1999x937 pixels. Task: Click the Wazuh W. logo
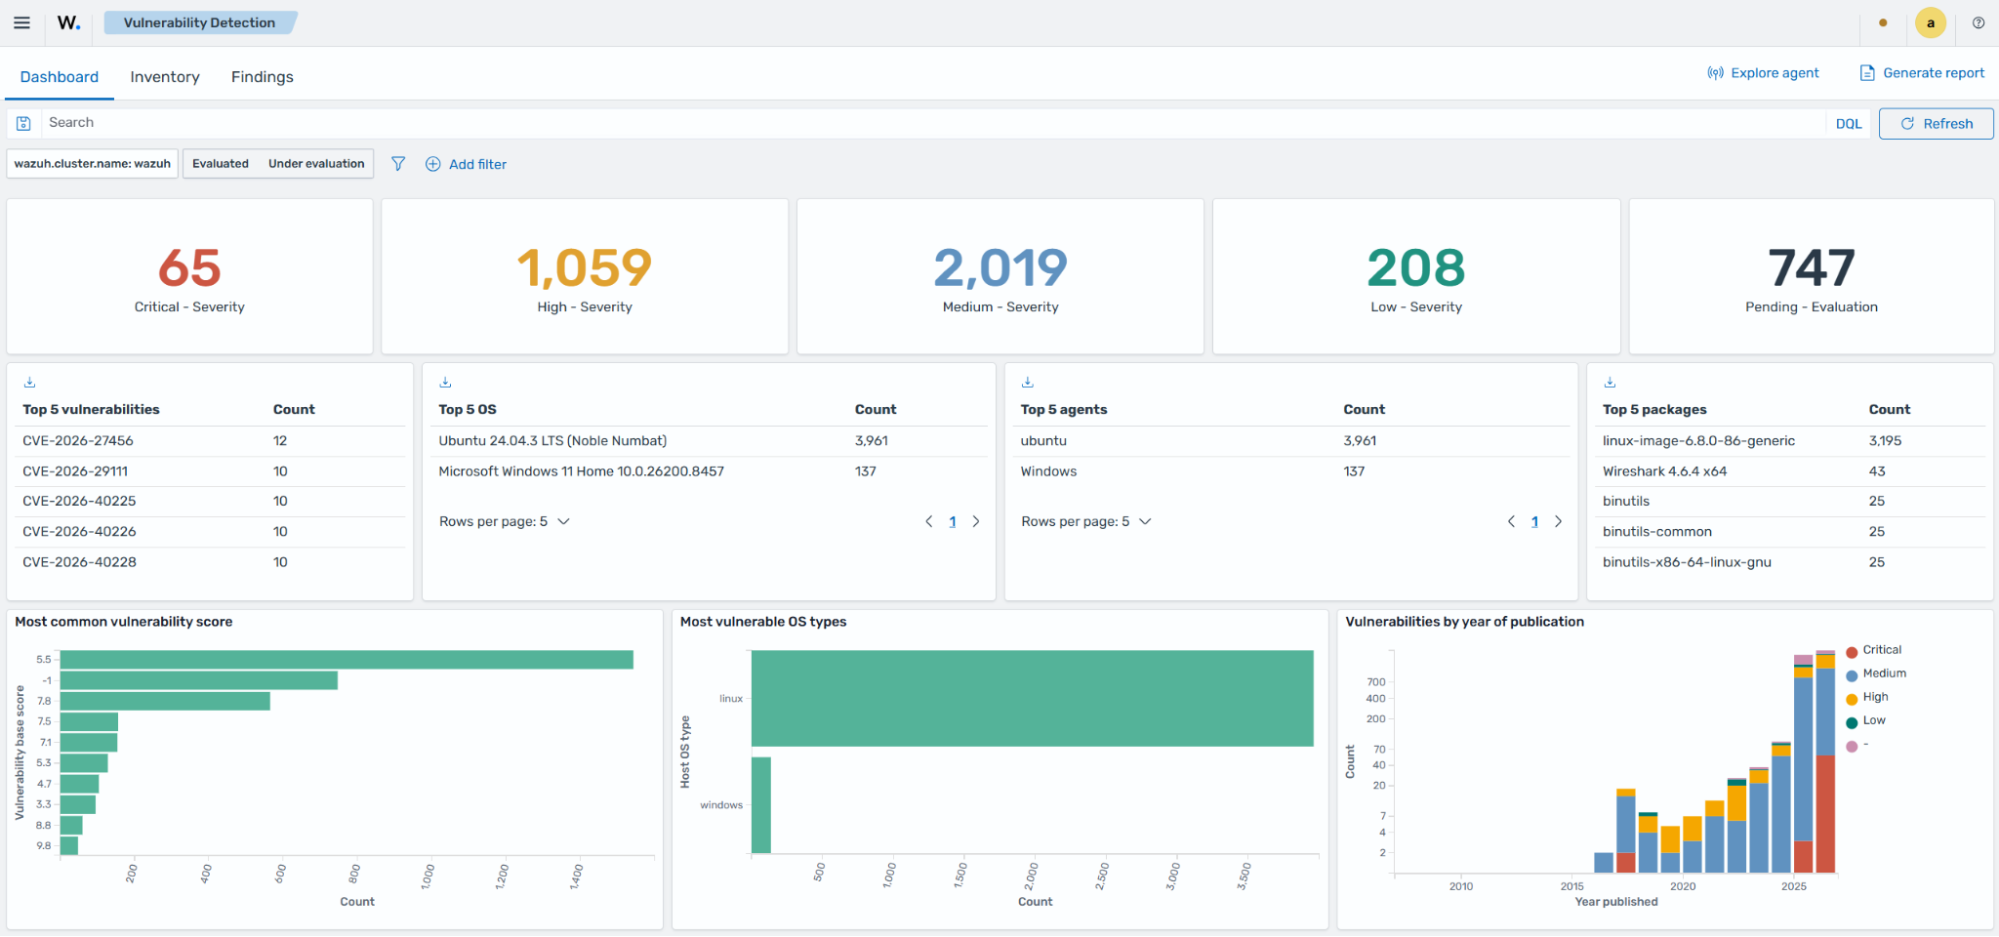(68, 22)
